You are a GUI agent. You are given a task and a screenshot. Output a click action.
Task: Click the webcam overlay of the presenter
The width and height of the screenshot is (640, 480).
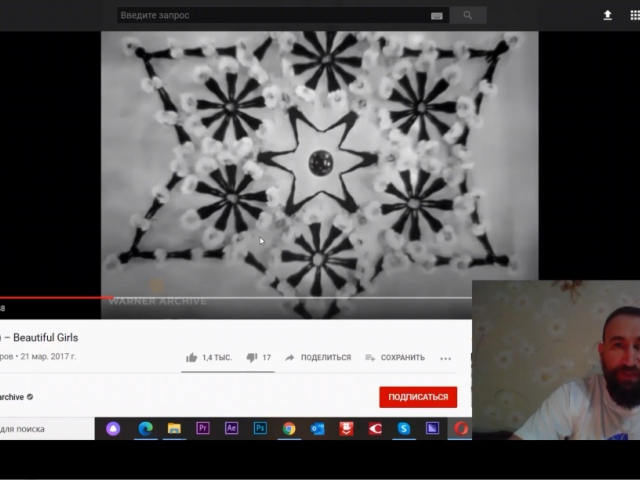556,360
